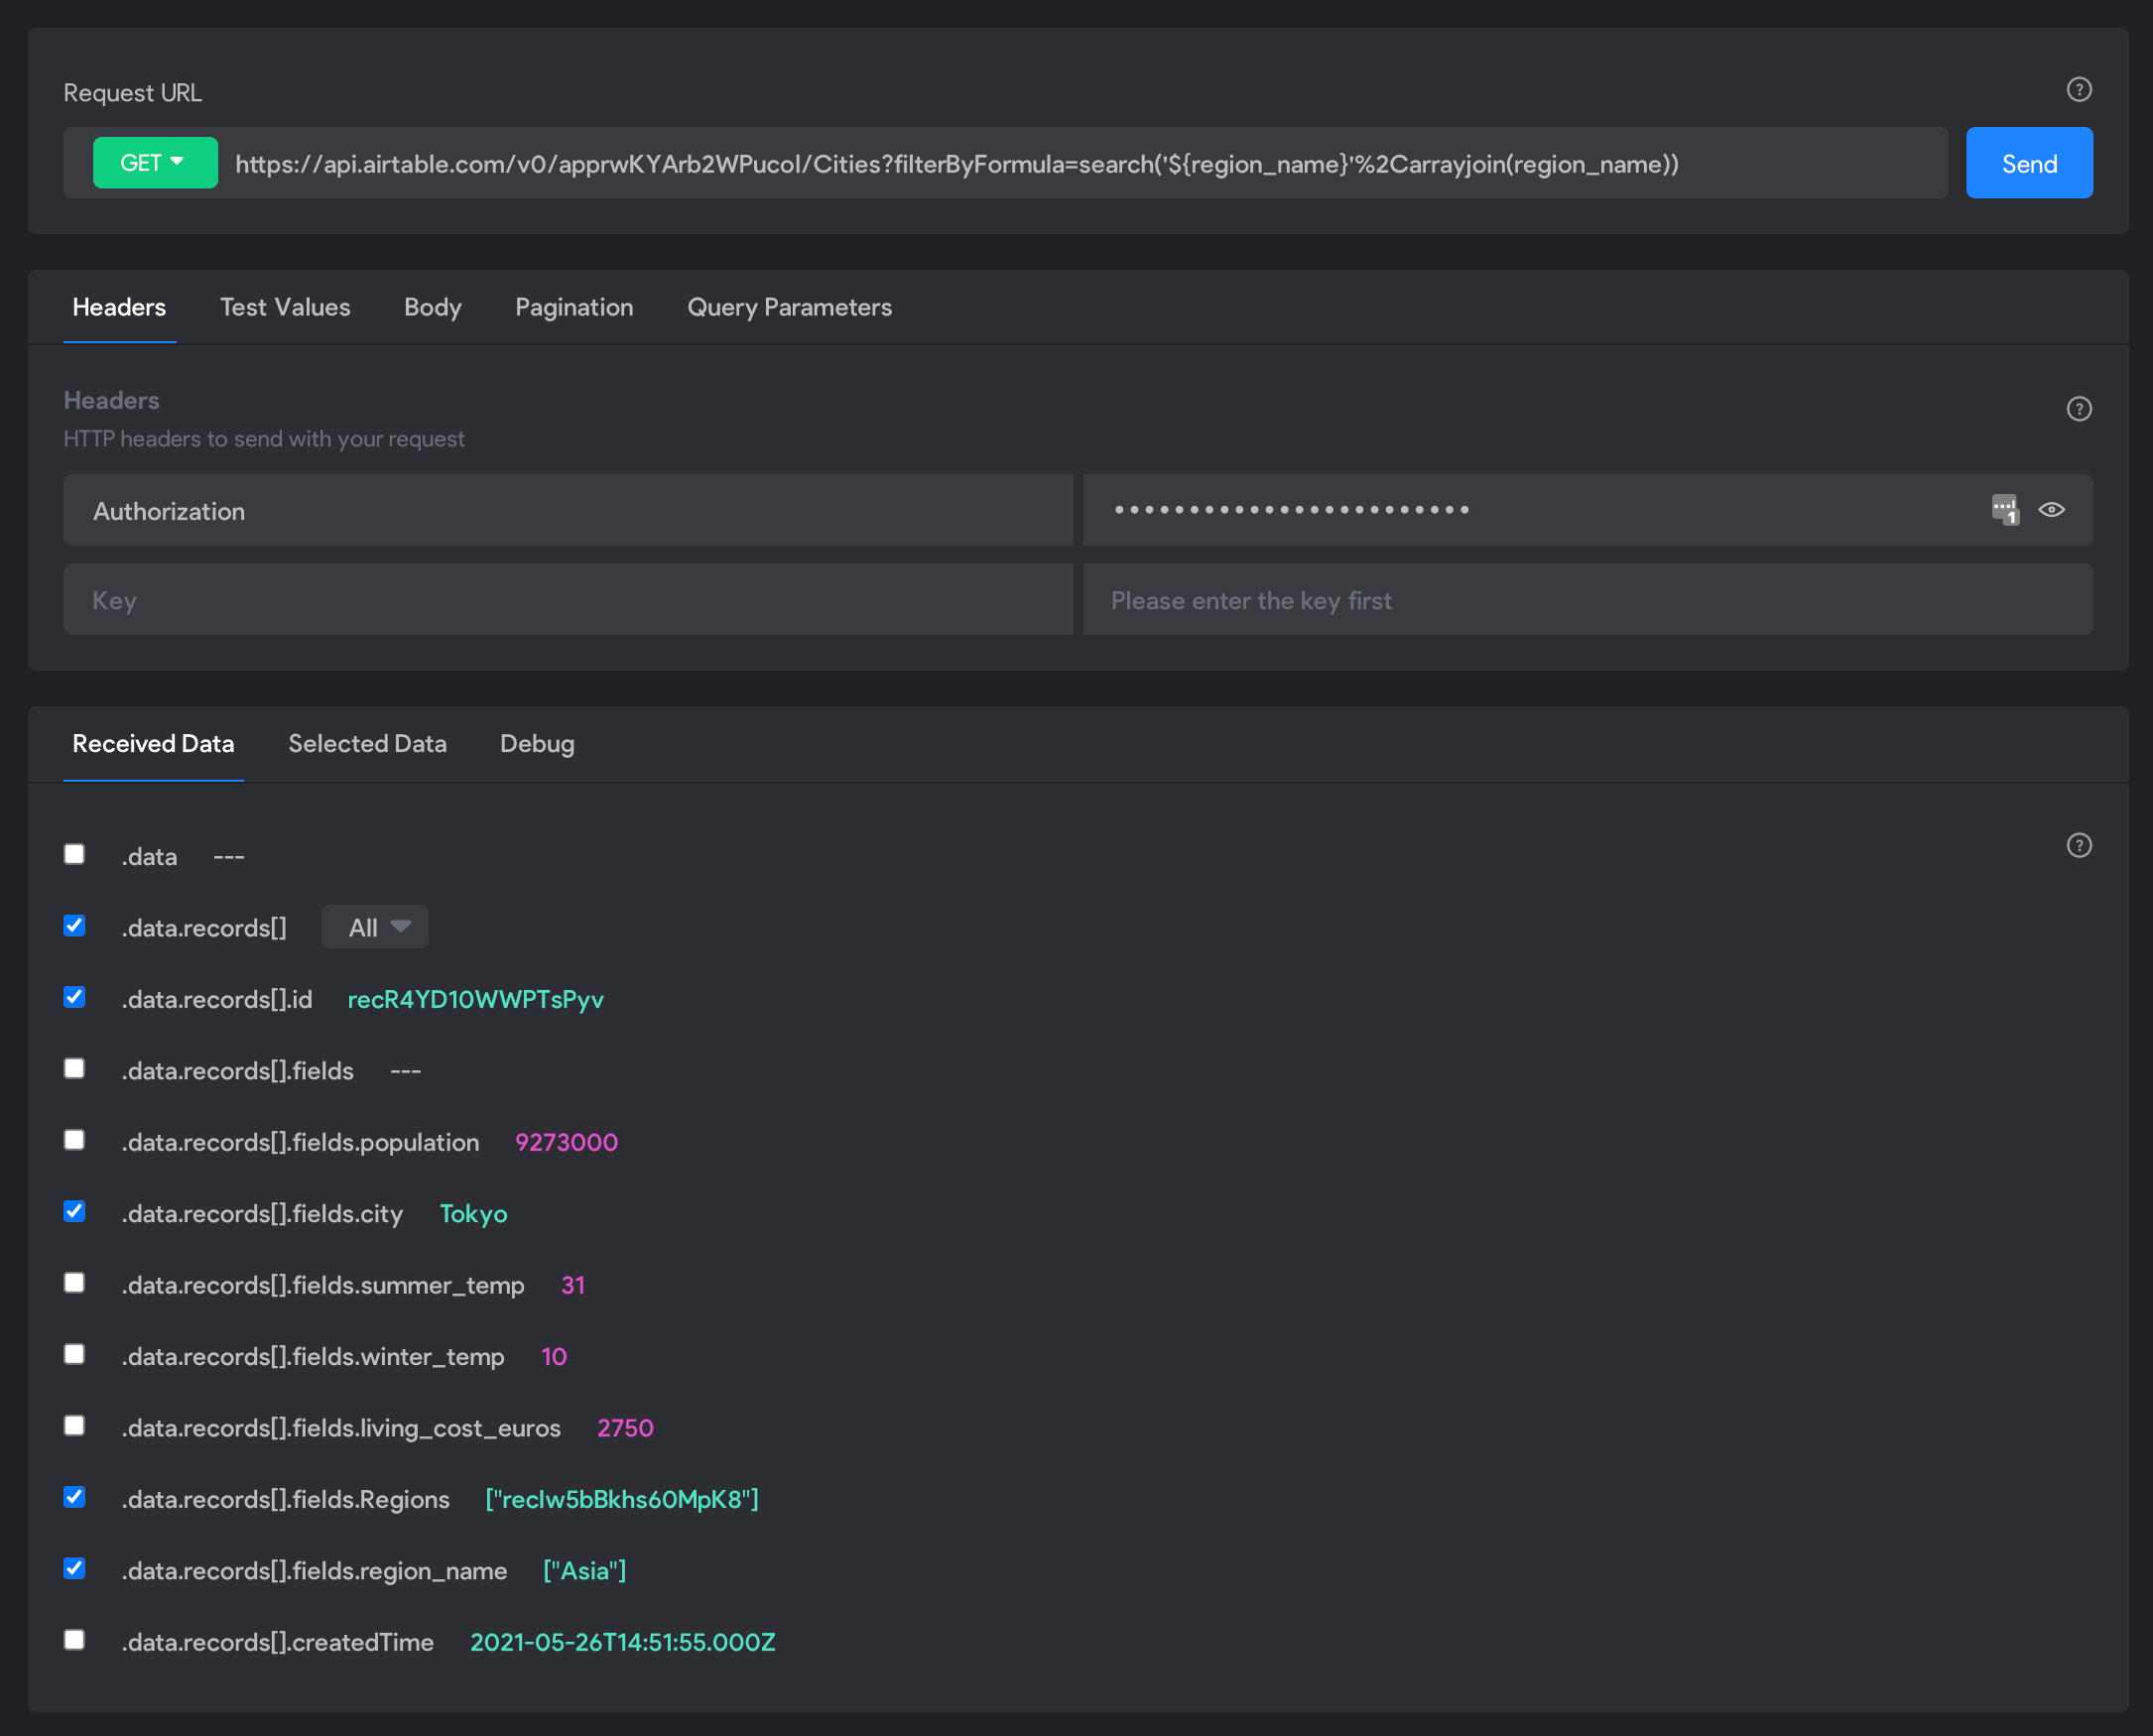Reveal Authorization value with eye icon
The height and width of the screenshot is (1736, 2153).
[x=2051, y=510]
